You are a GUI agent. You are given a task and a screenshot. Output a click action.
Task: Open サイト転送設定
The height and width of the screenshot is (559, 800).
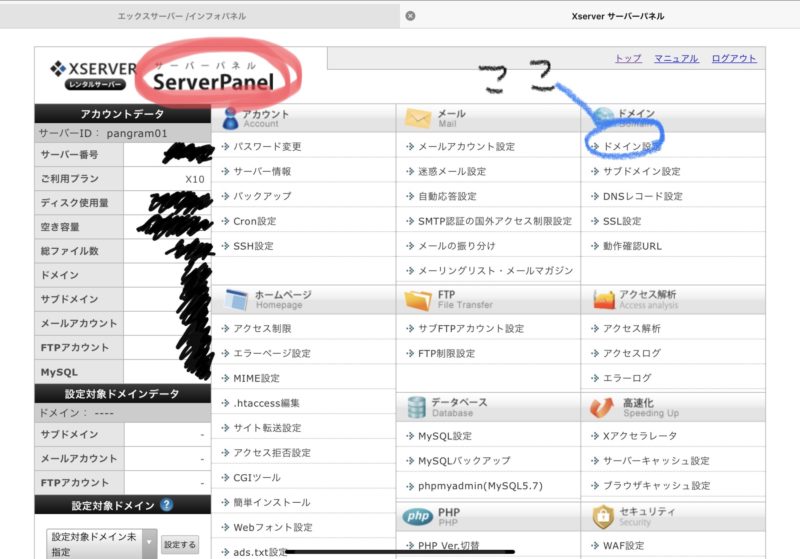click(x=267, y=427)
